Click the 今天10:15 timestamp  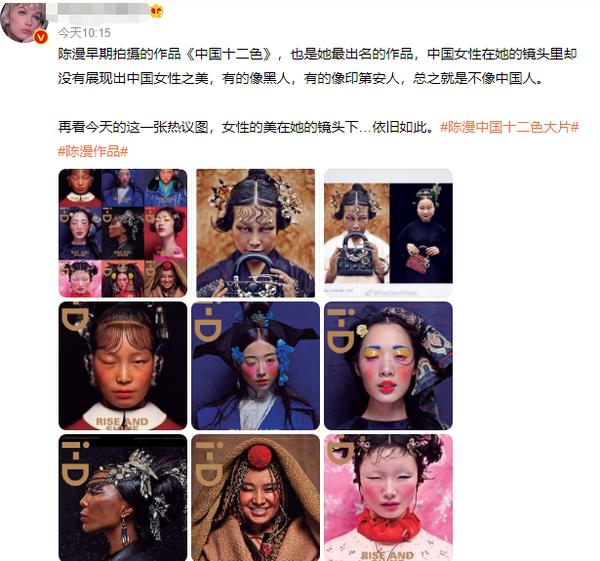(x=84, y=33)
